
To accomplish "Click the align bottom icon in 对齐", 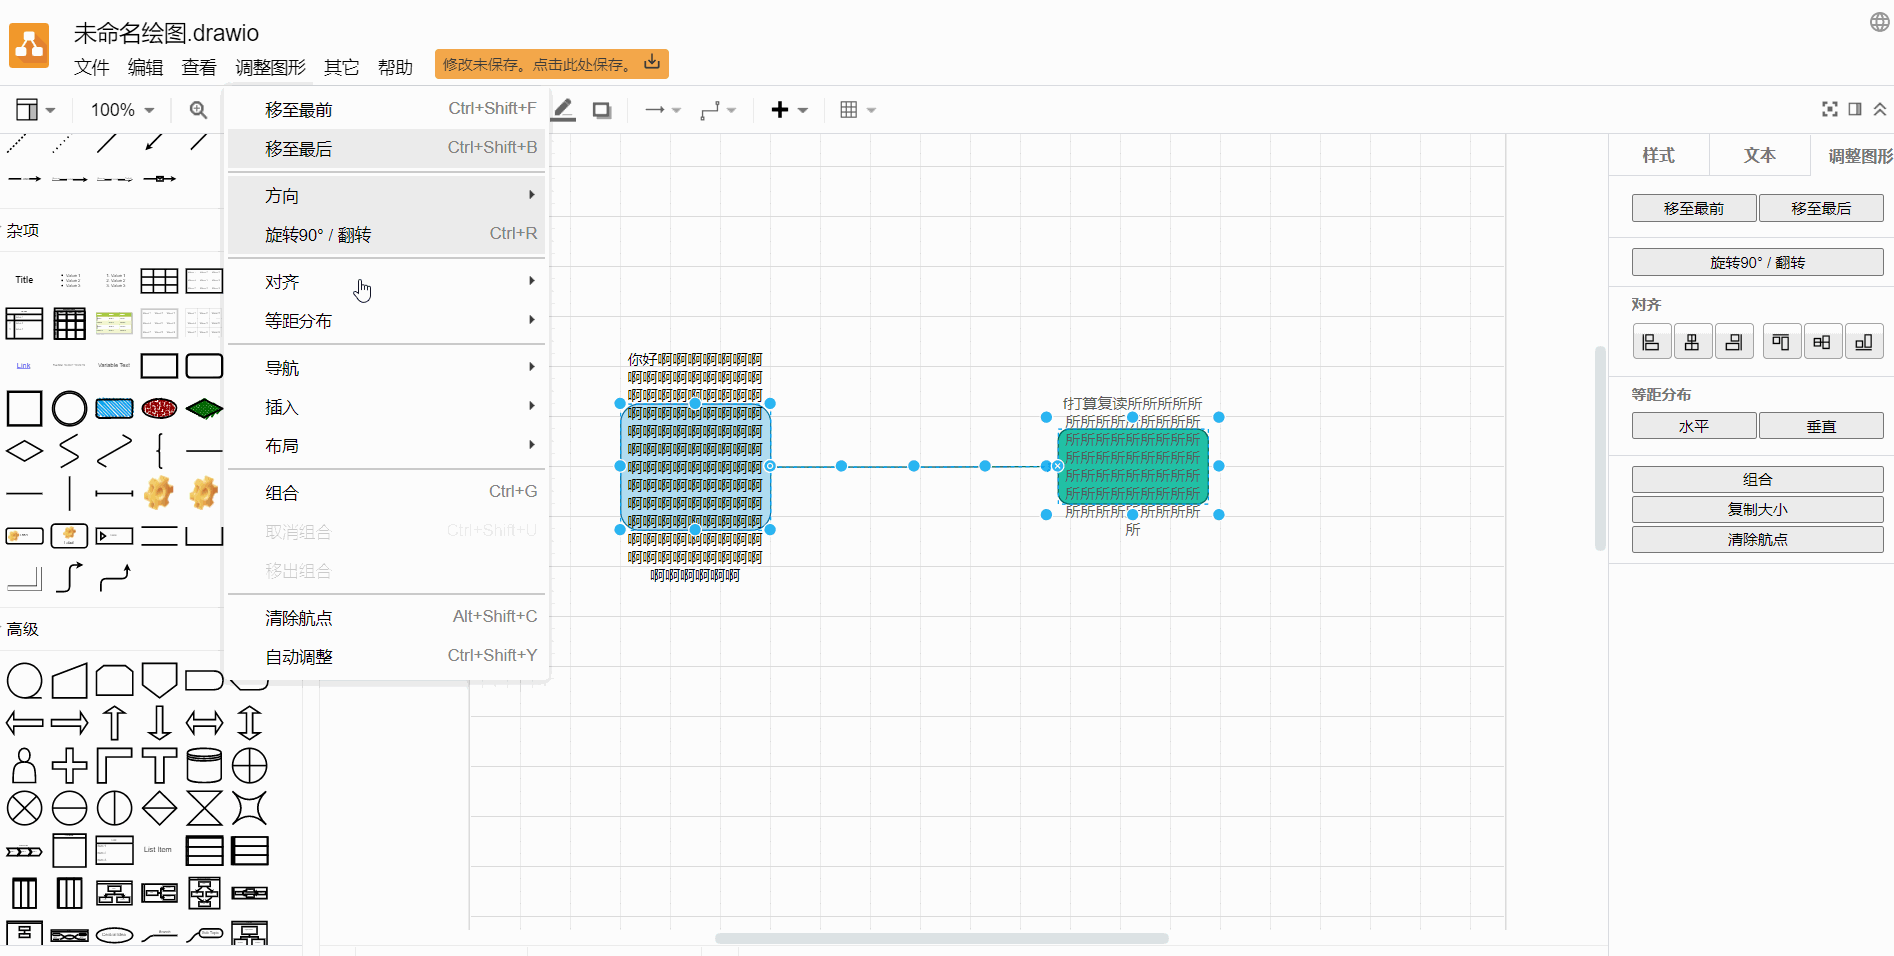I will point(1864,342).
